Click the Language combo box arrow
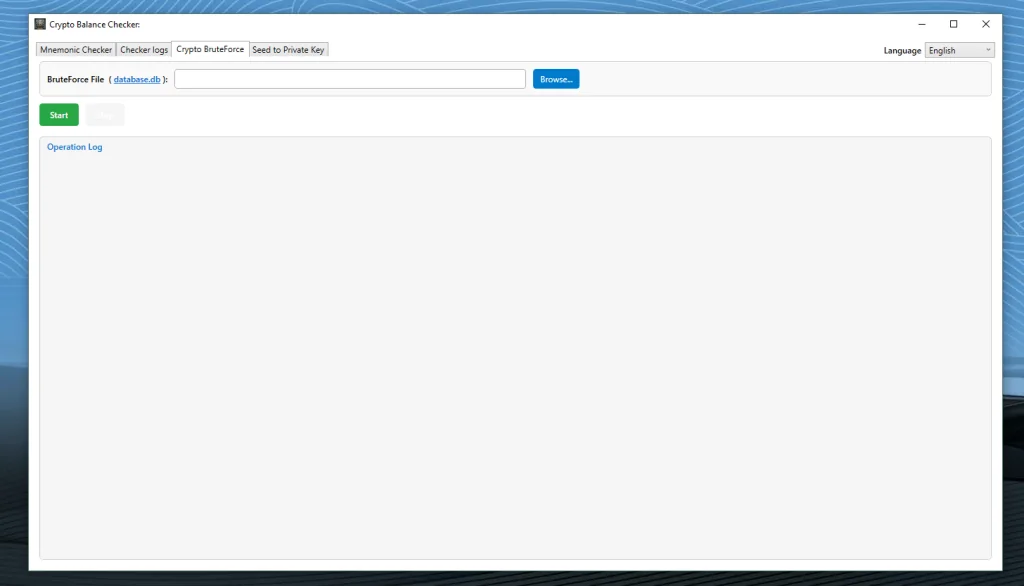The height and width of the screenshot is (586, 1024). tap(988, 51)
